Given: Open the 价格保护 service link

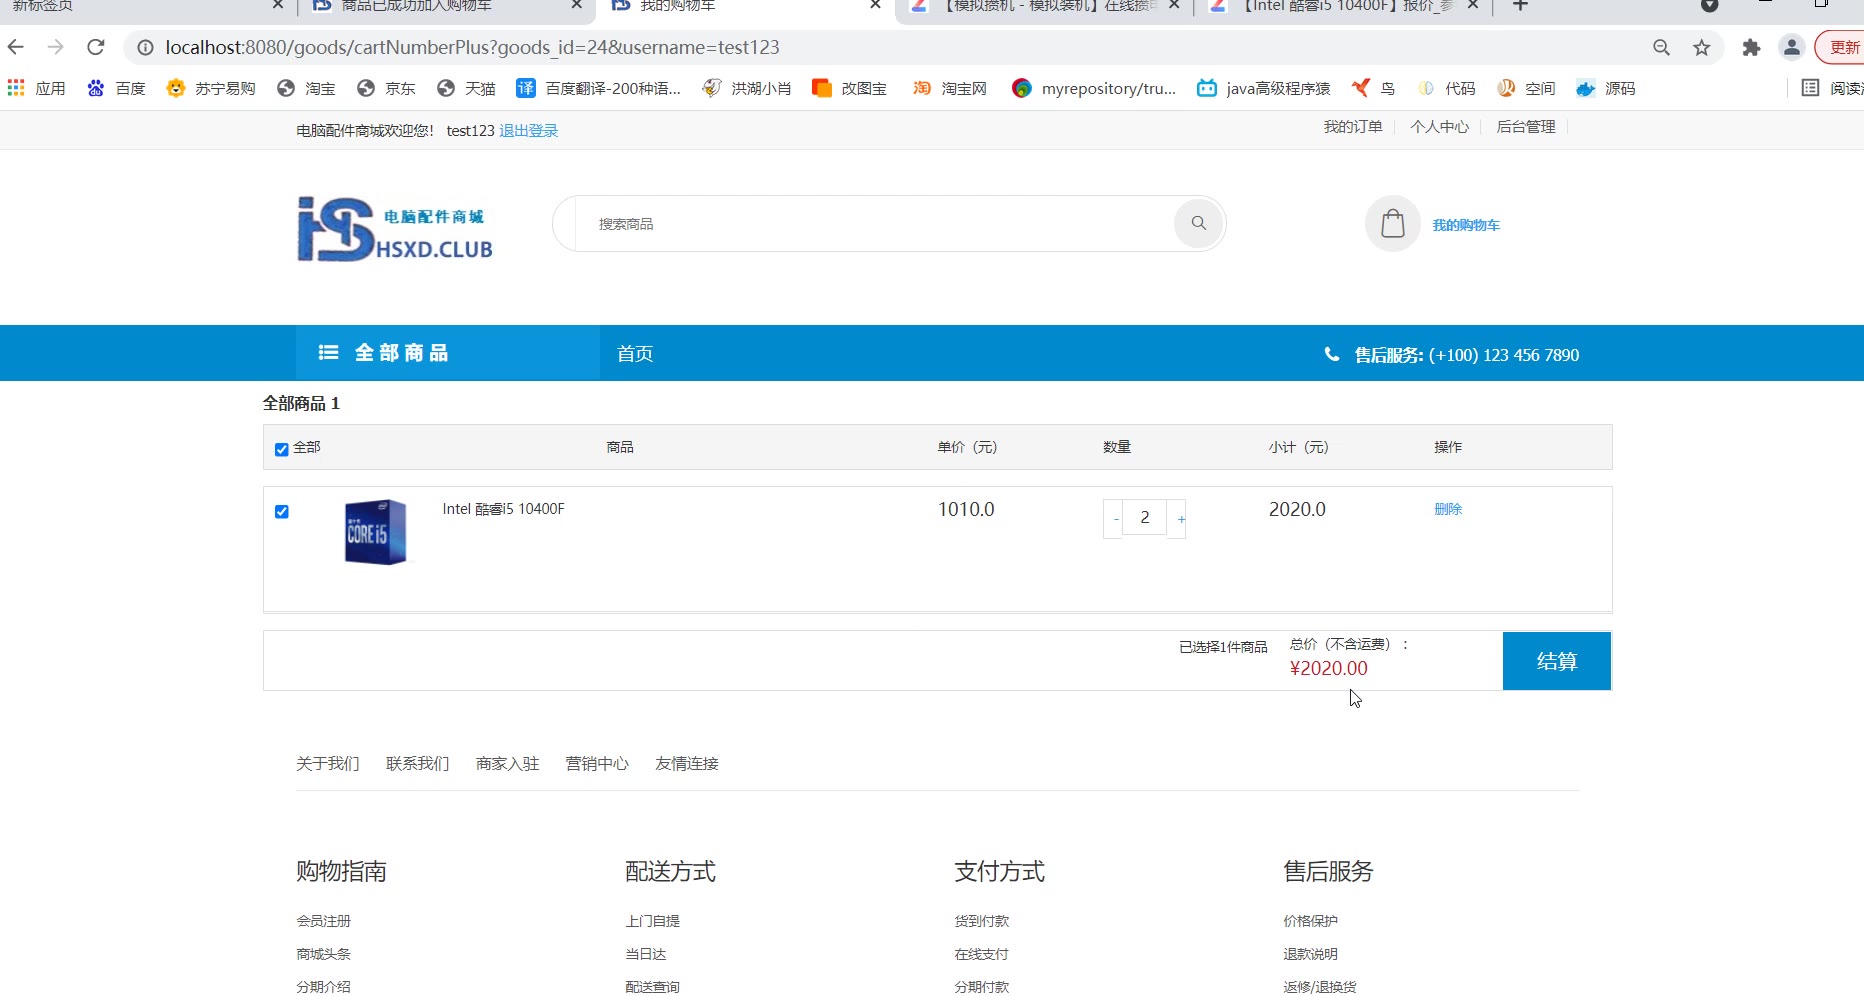Looking at the screenshot, I should tap(1311, 921).
